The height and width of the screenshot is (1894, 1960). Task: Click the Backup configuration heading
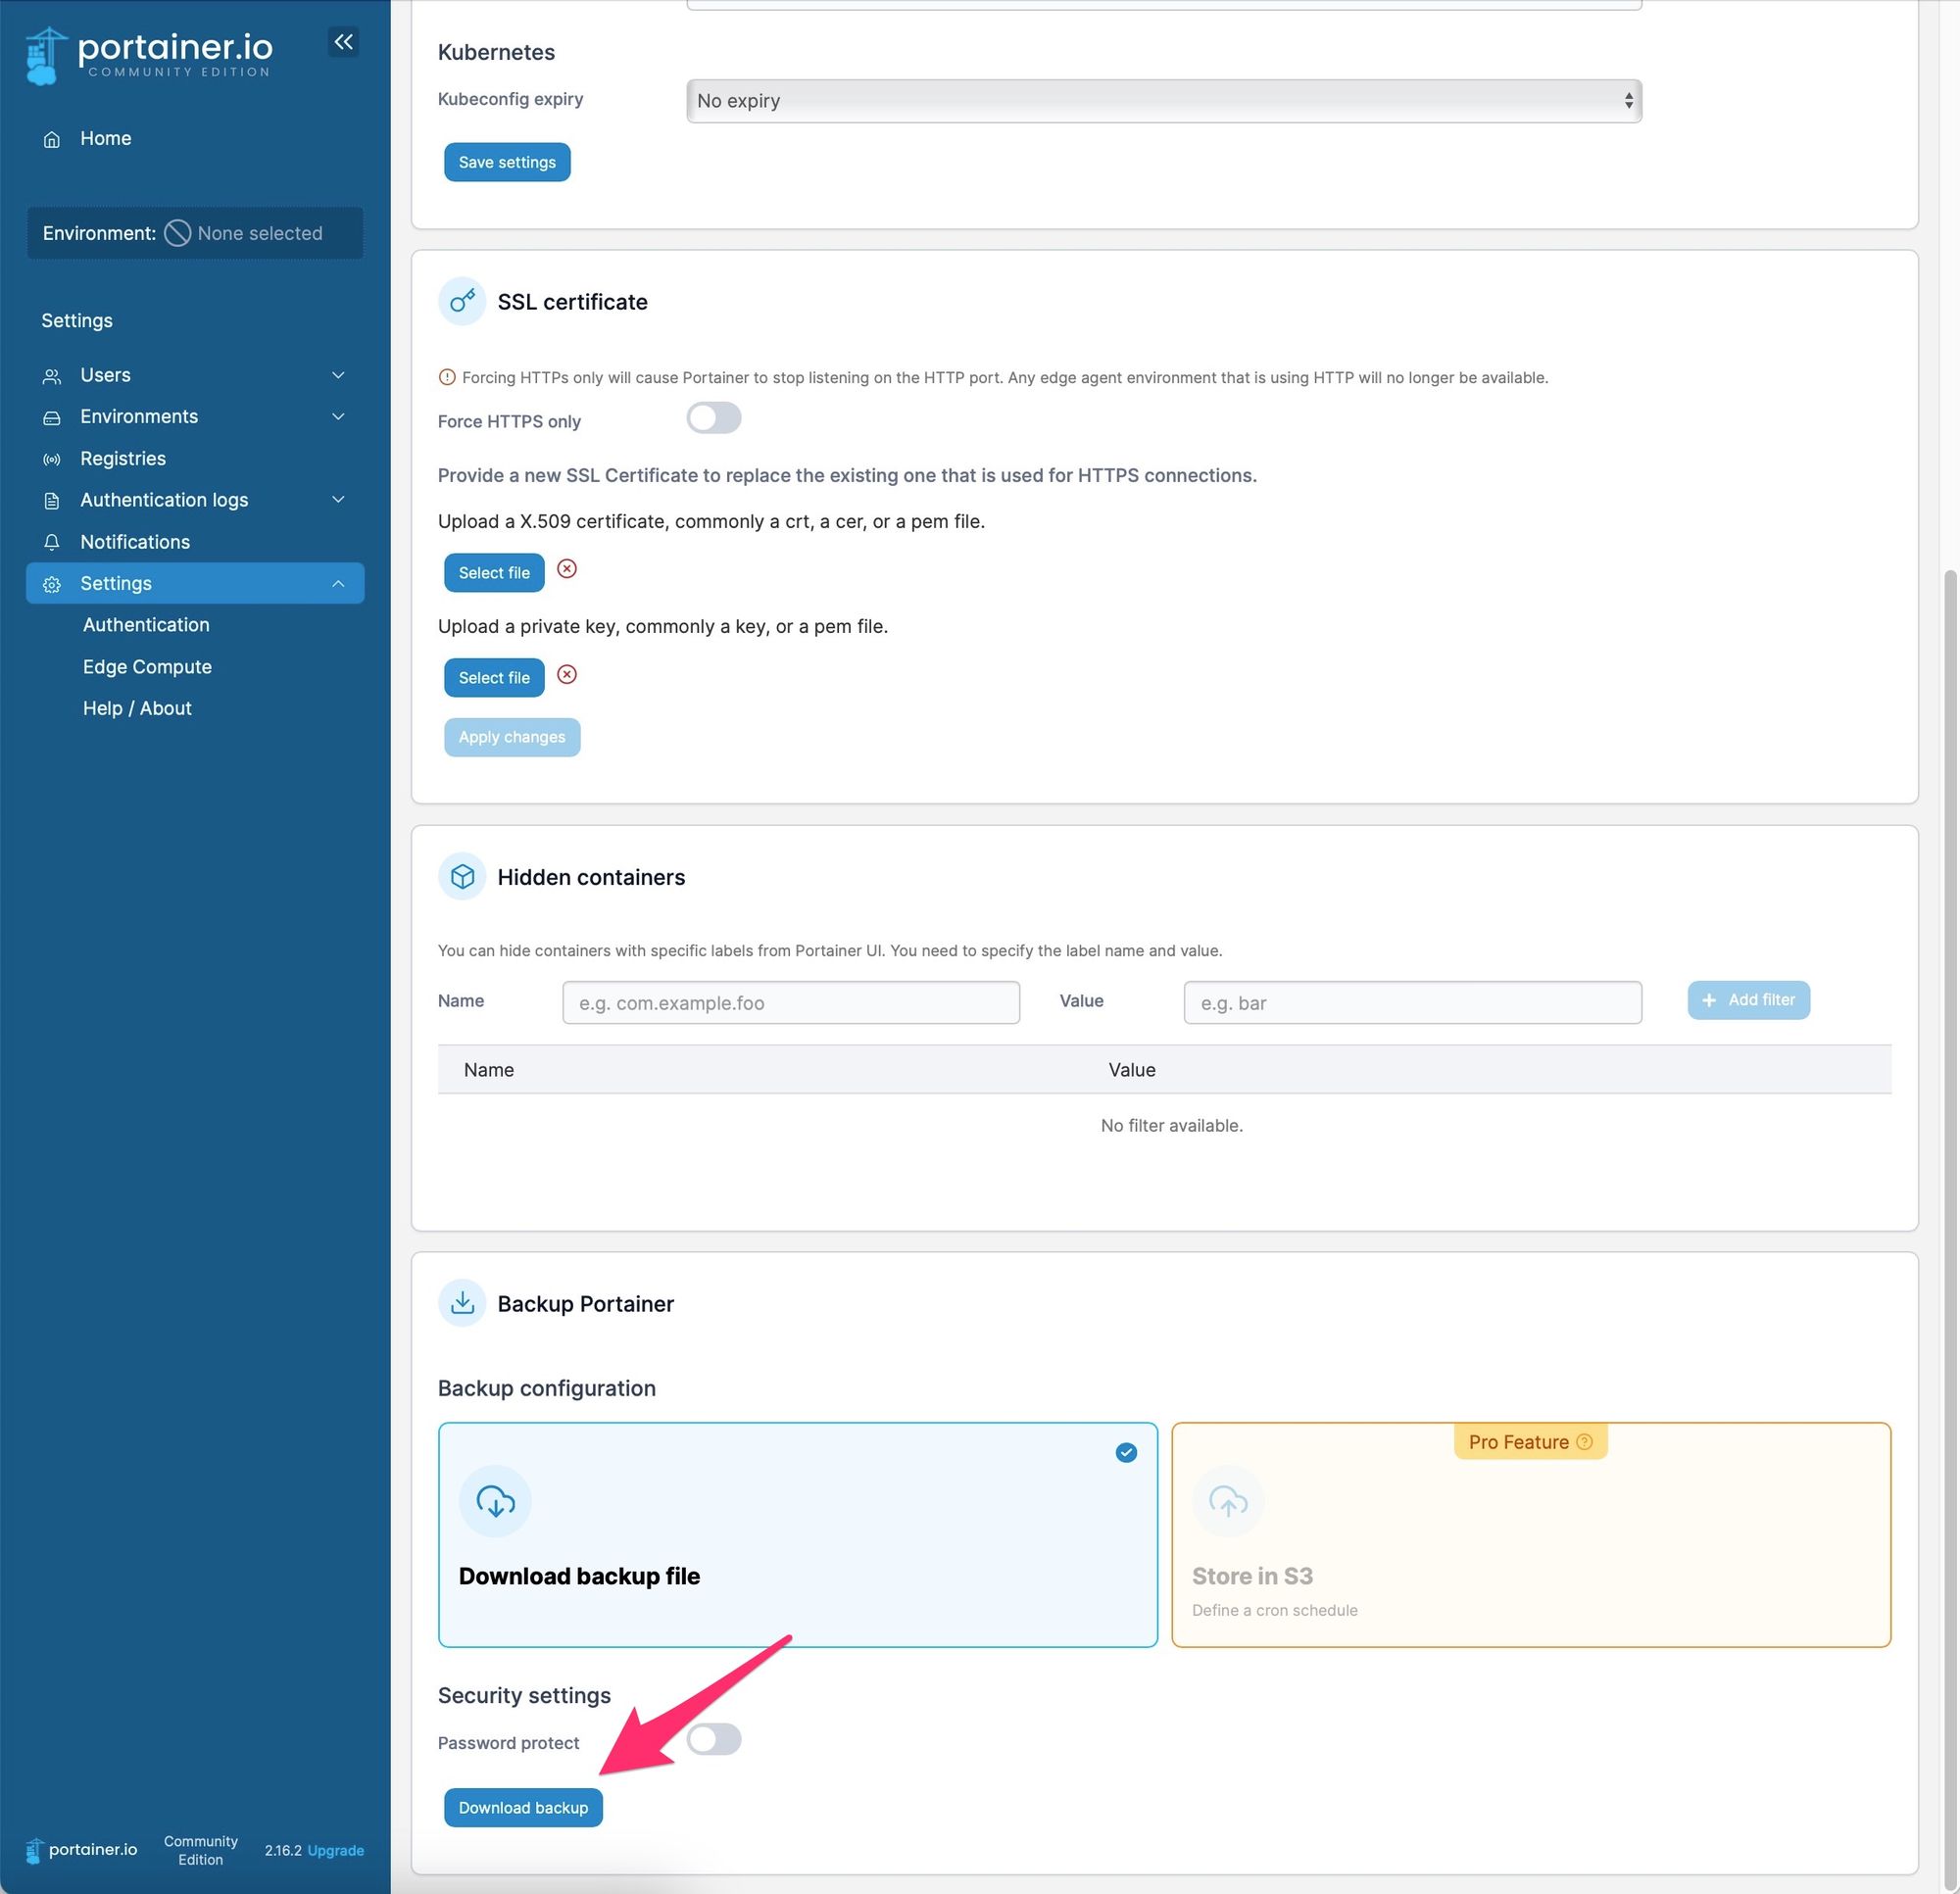(x=547, y=1387)
